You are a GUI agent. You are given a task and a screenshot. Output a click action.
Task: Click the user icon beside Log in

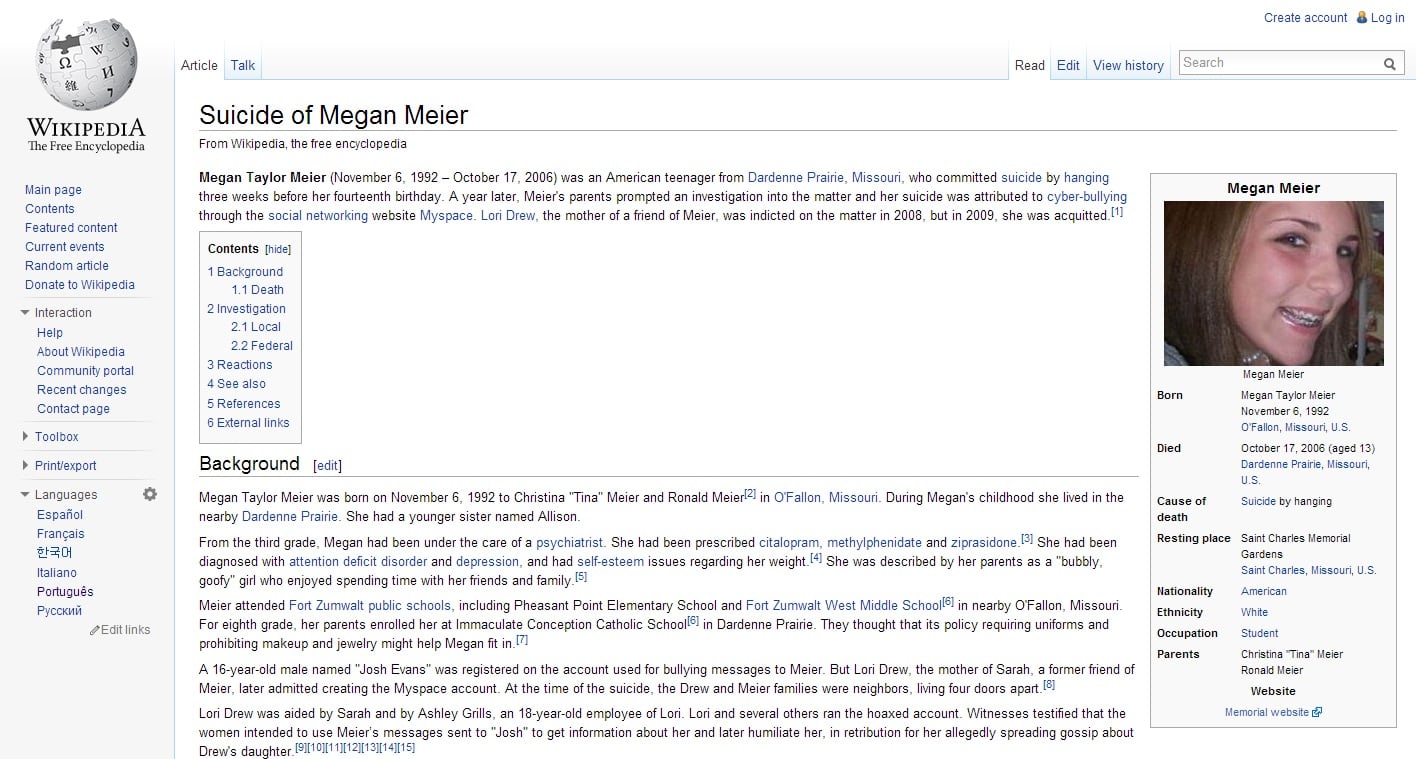[1360, 18]
